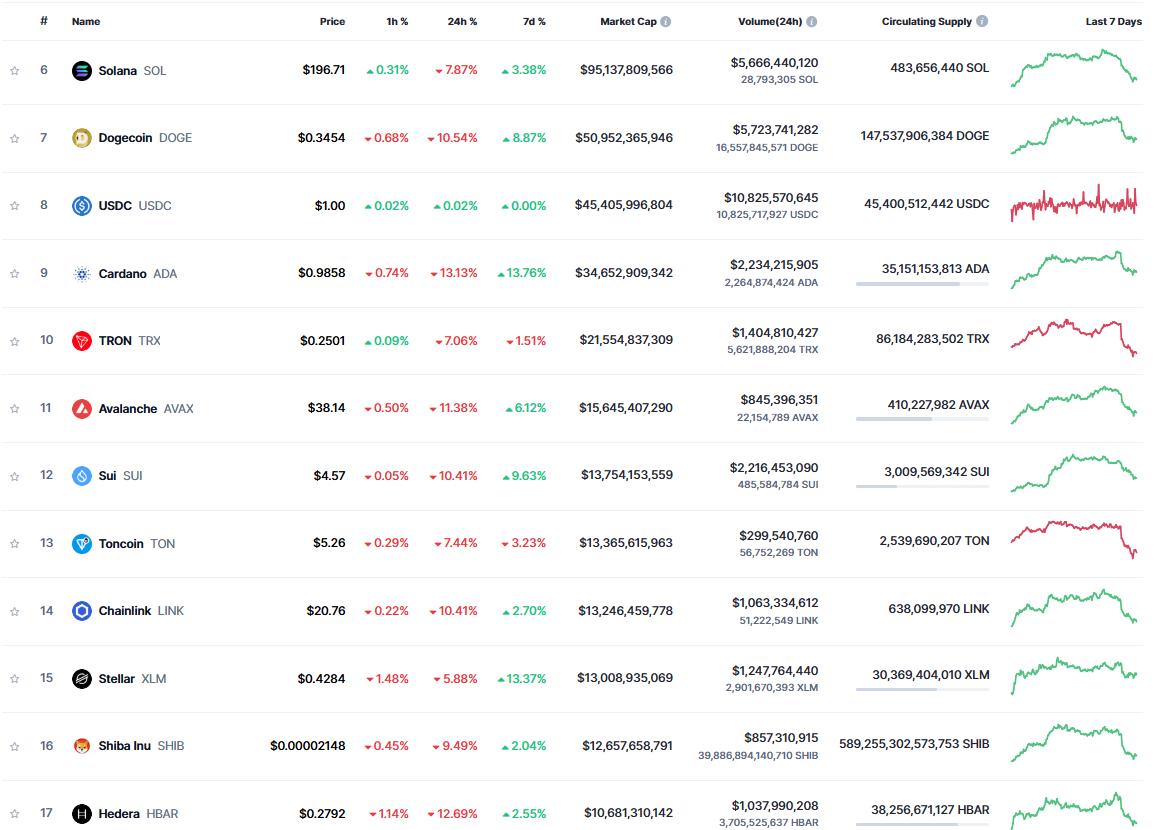Click the USDC coin logo
The height and width of the screenshot is (830, 1170).
[82, 206]
